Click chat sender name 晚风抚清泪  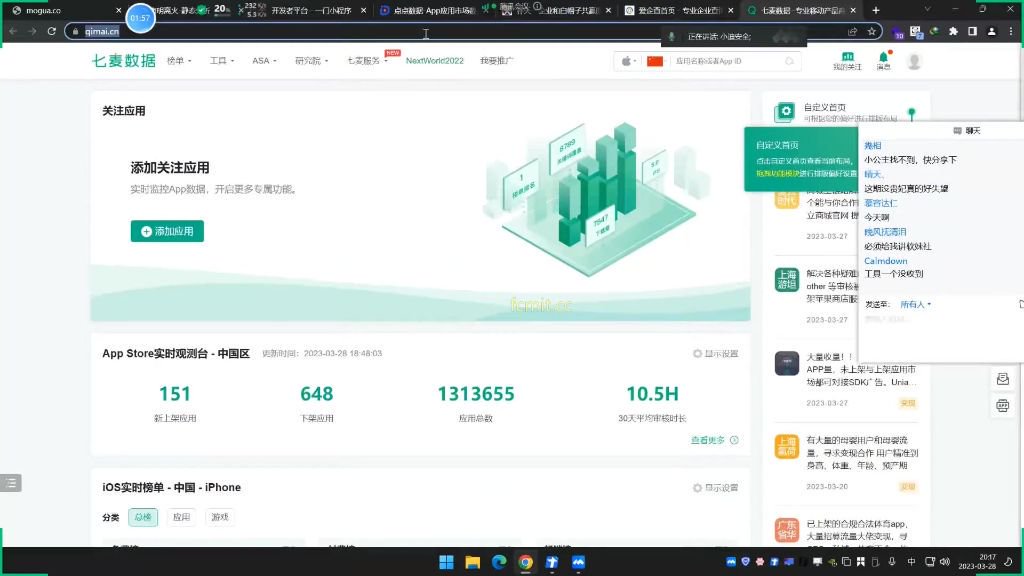click(885, 232)
